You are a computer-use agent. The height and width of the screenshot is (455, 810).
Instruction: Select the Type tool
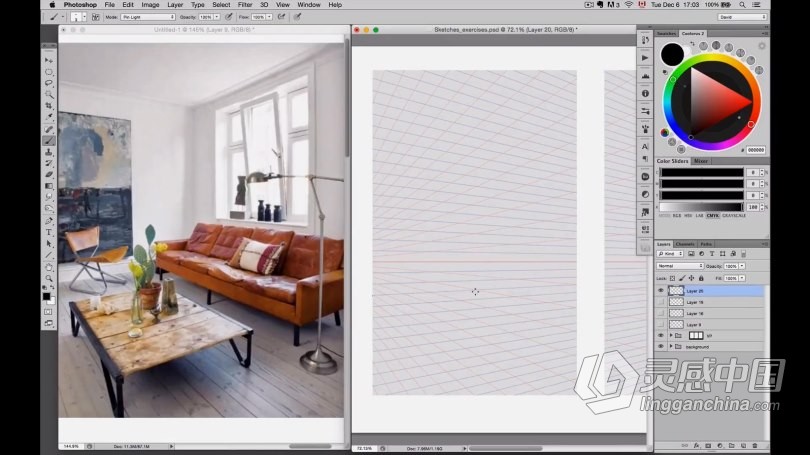pyautogui.click(x=48, y=231)
